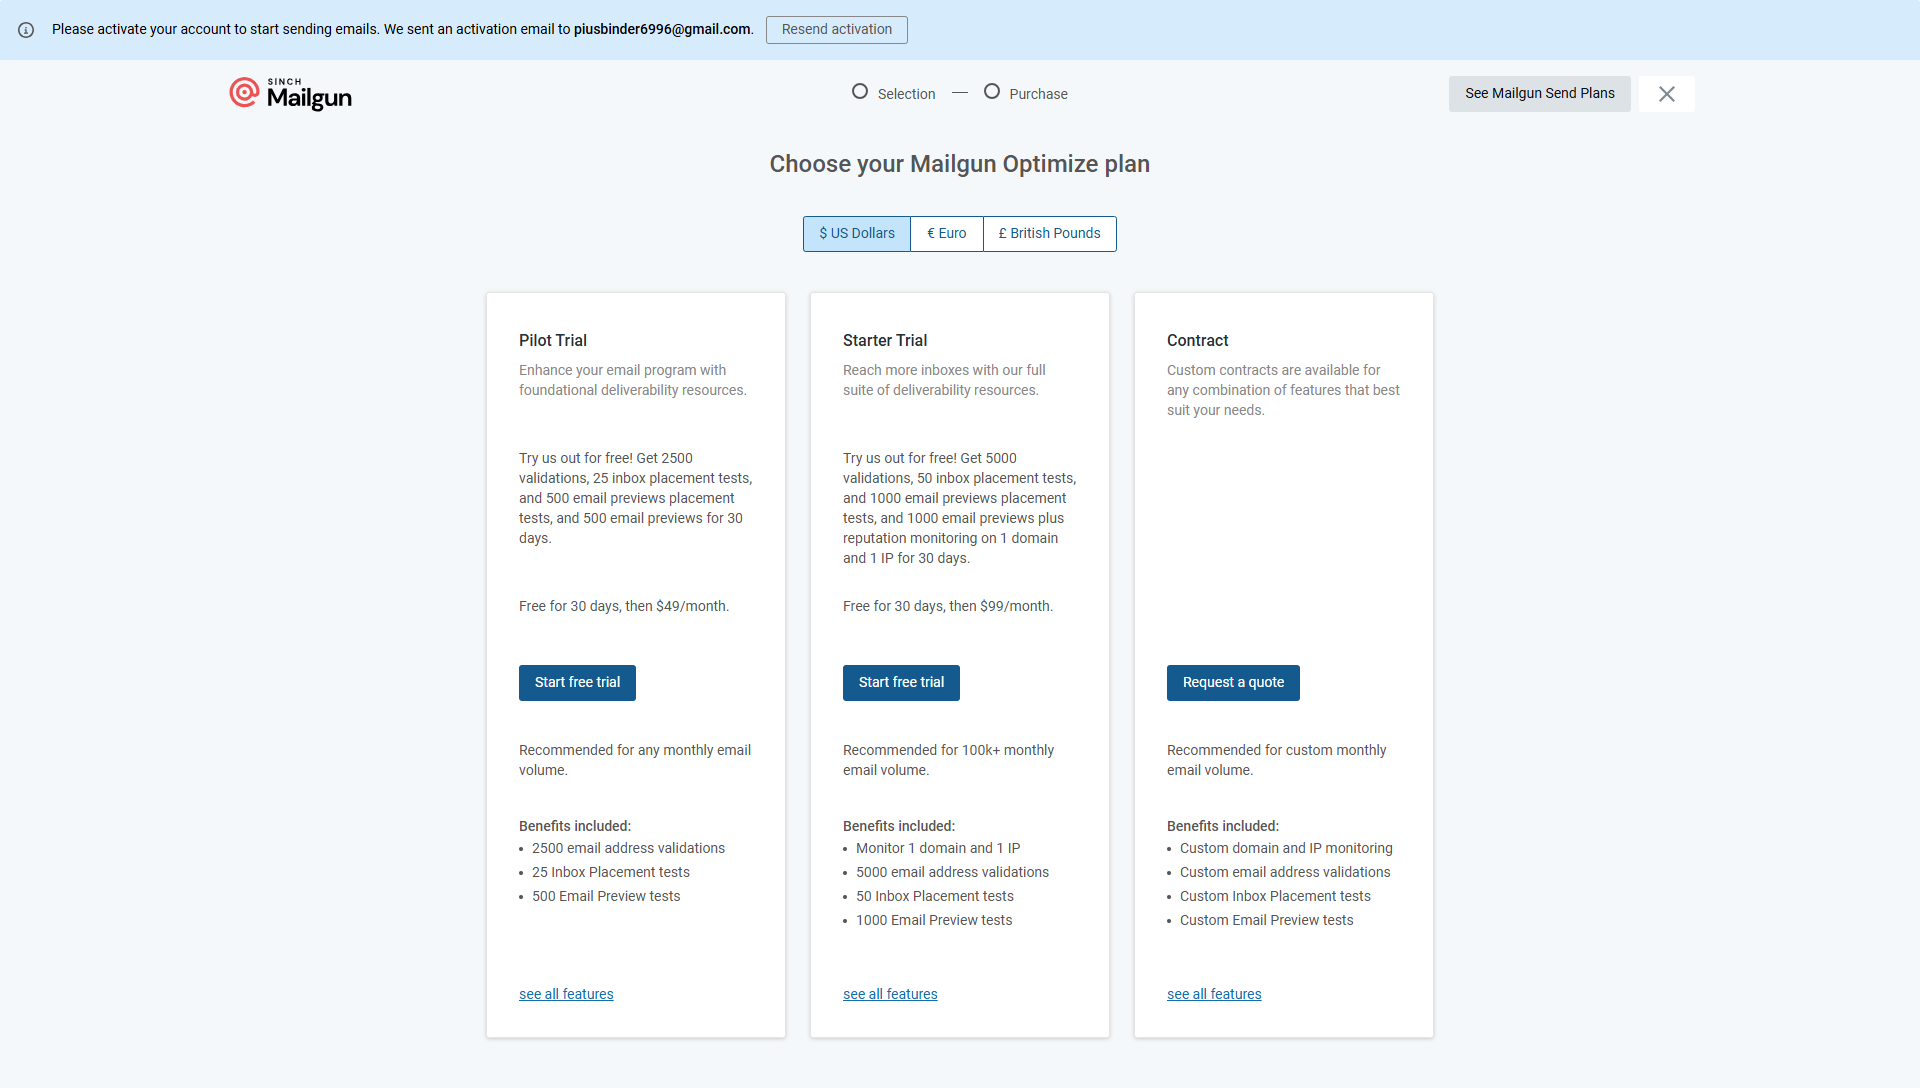Resend the activation email
This screenshot has height=1088, width=1920.
click(x=837, y=30)
